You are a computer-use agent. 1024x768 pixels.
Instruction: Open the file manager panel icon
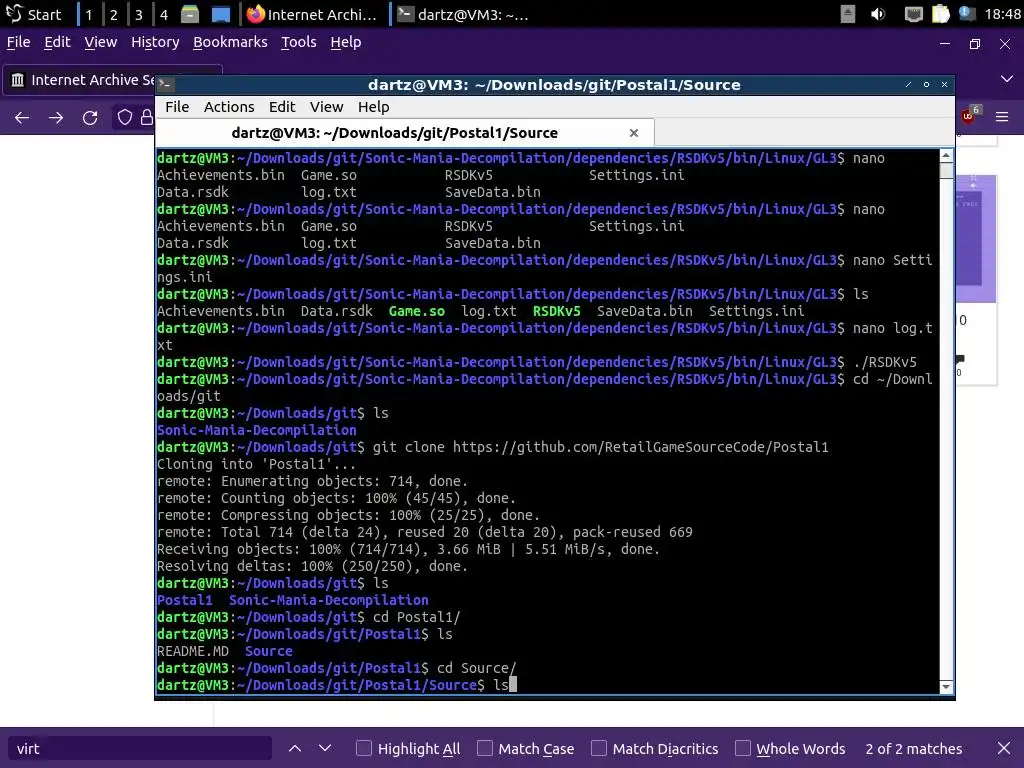click(190, 14)
